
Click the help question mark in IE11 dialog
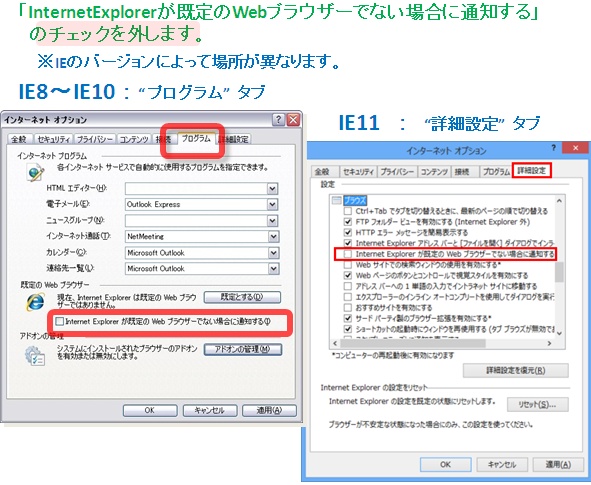553,148
